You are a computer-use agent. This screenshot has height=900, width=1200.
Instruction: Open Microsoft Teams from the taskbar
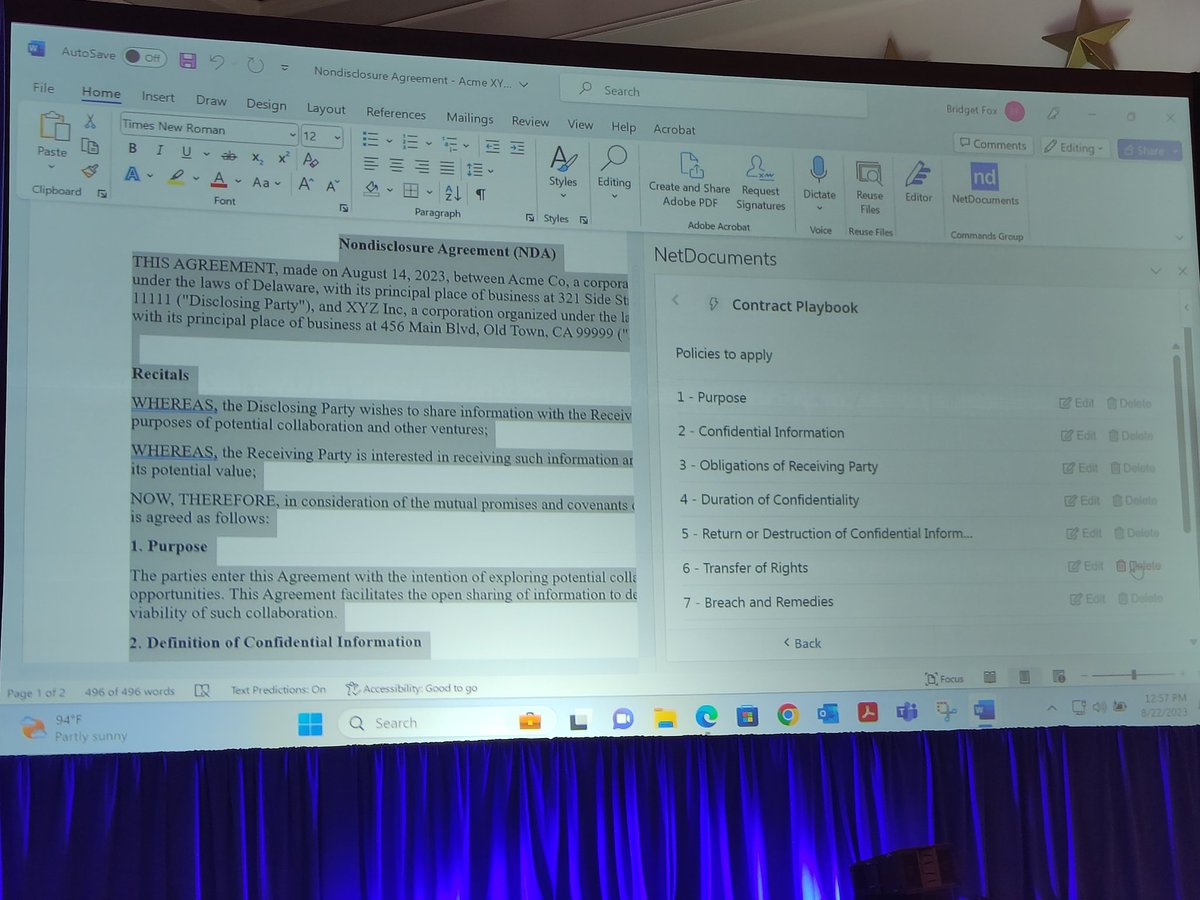click(906, 712)
